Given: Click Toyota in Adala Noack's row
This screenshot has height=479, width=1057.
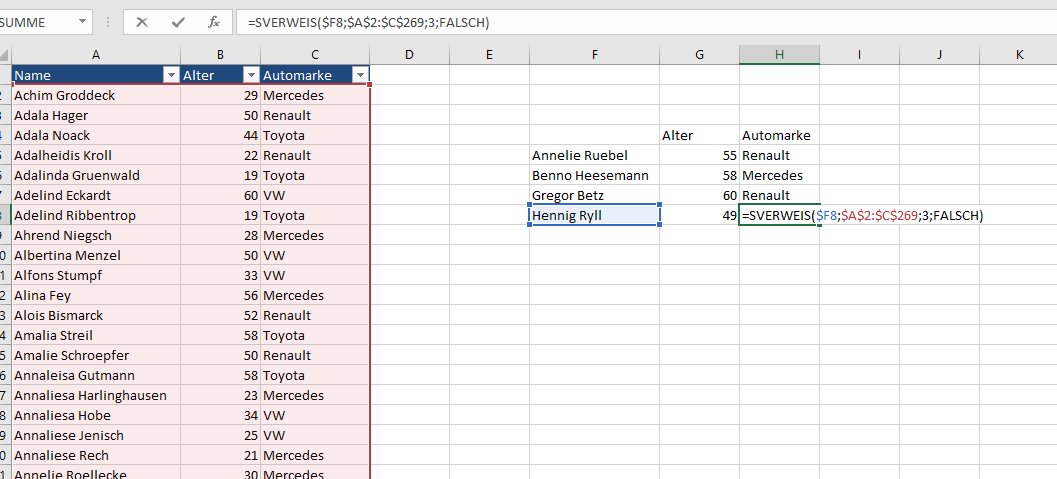Looking at the screenshot, I should tap(315, 135).
